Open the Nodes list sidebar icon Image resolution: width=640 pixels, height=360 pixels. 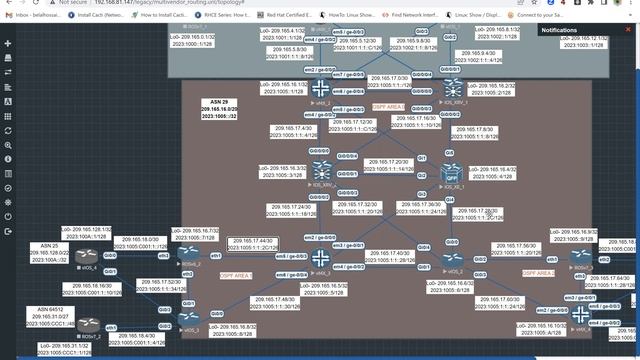point(8,58)
